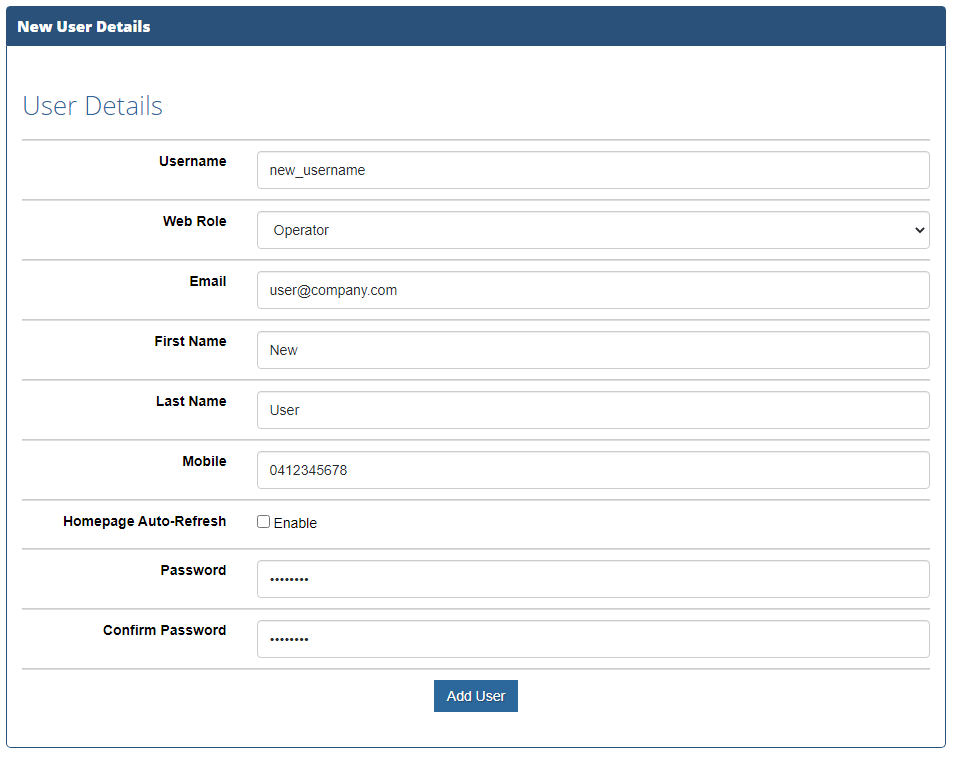Image resolution: width=954 pixels, height=758 pixels.
Task: Click the Username input field
Action: pos(593,170)
